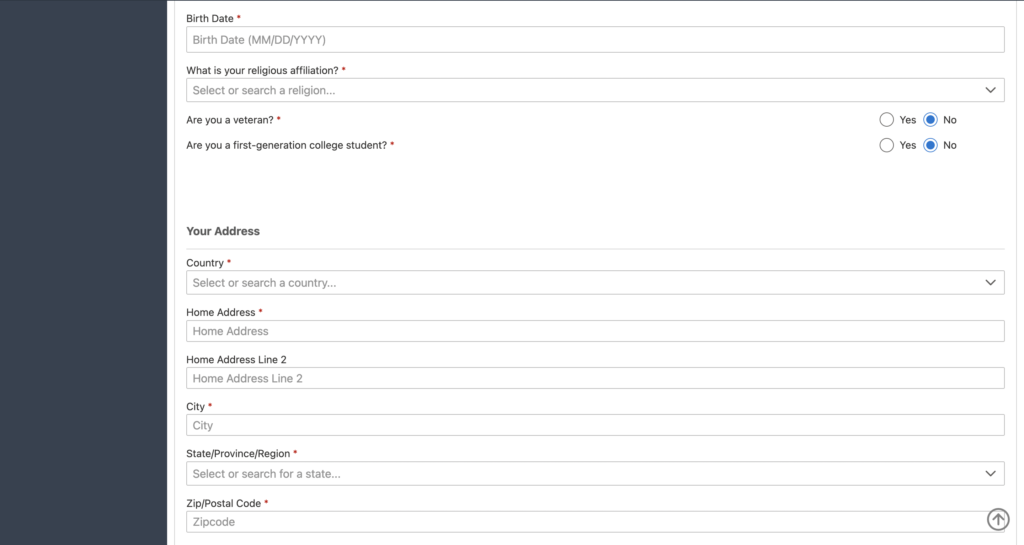
Task: Click the religious affiliation chevron arrow
Action: [991, 90]
